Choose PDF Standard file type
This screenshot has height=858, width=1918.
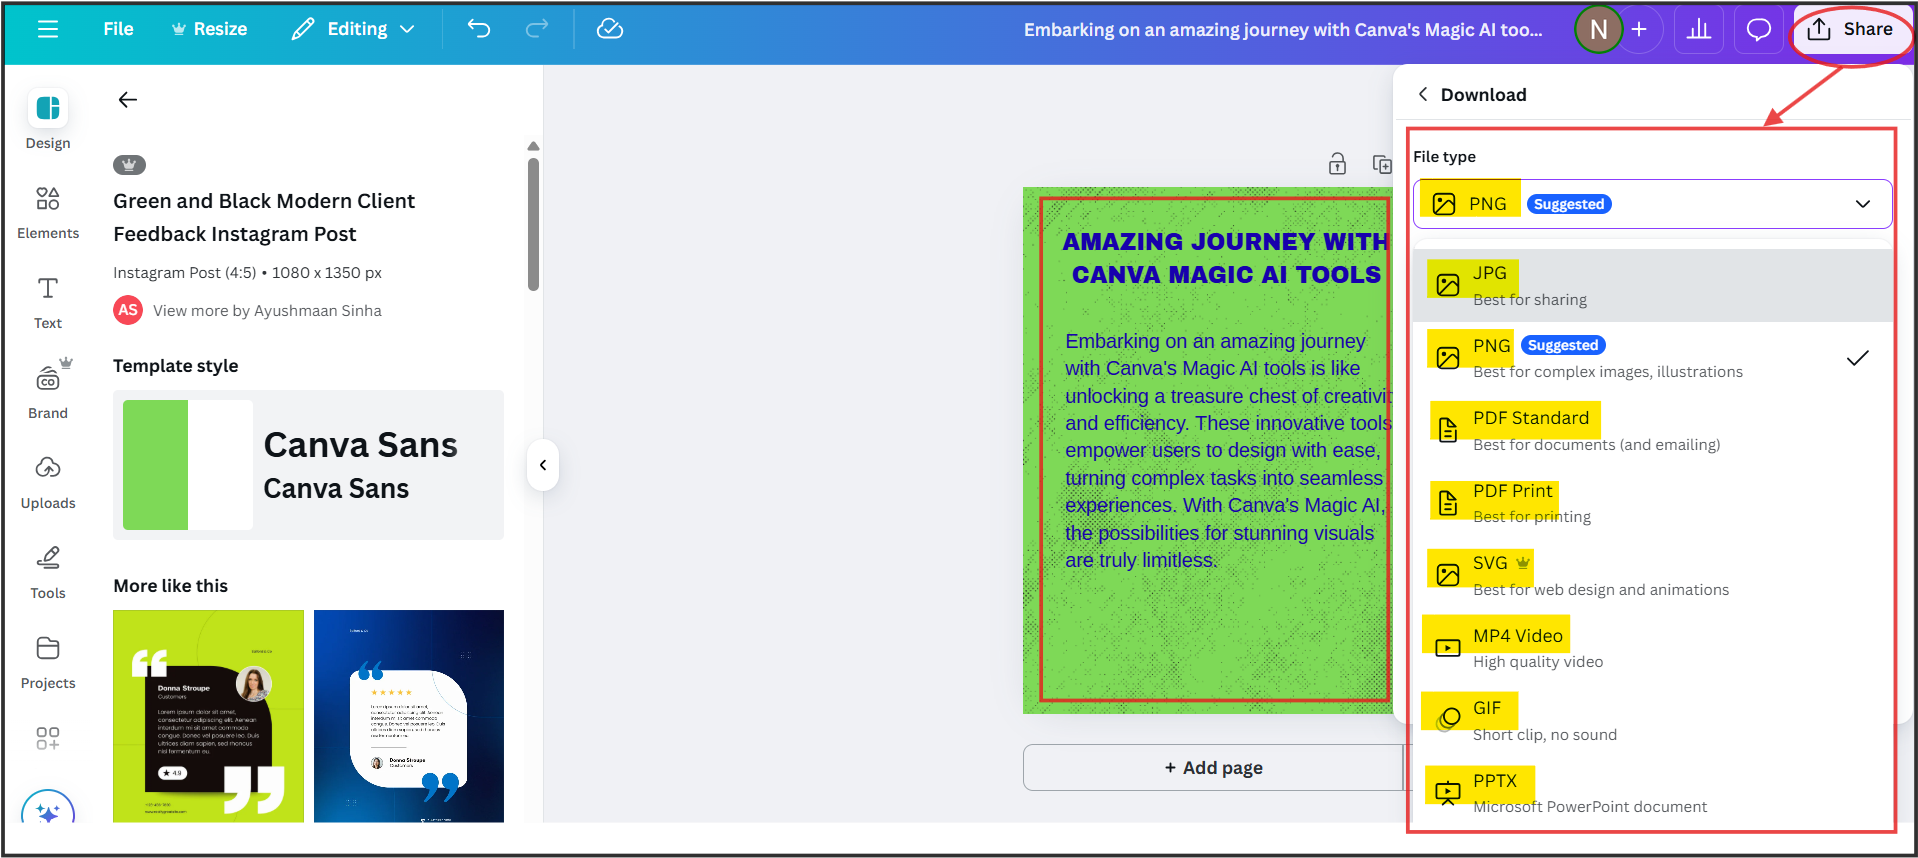pyautogui.click(x=1652, y=430)
